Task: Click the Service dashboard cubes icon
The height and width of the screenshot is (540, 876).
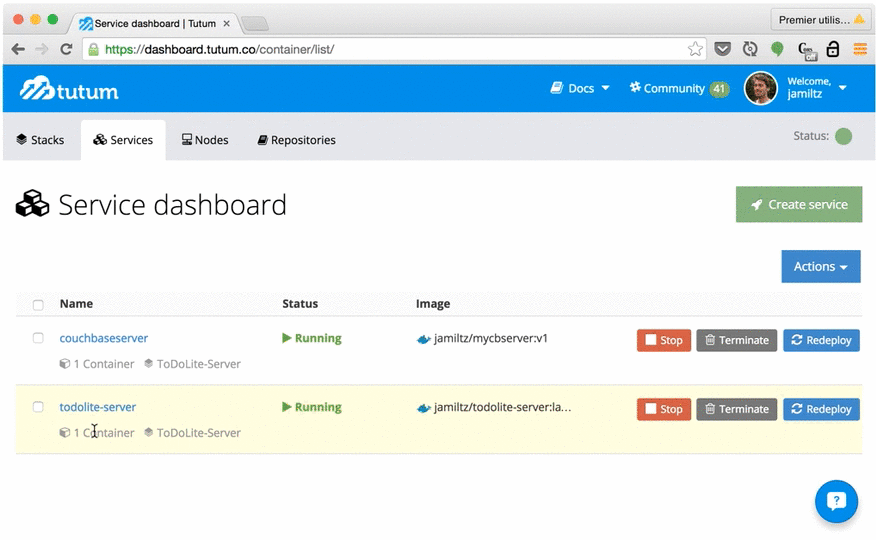Action: pyautogui.click(x=32, y=203)
